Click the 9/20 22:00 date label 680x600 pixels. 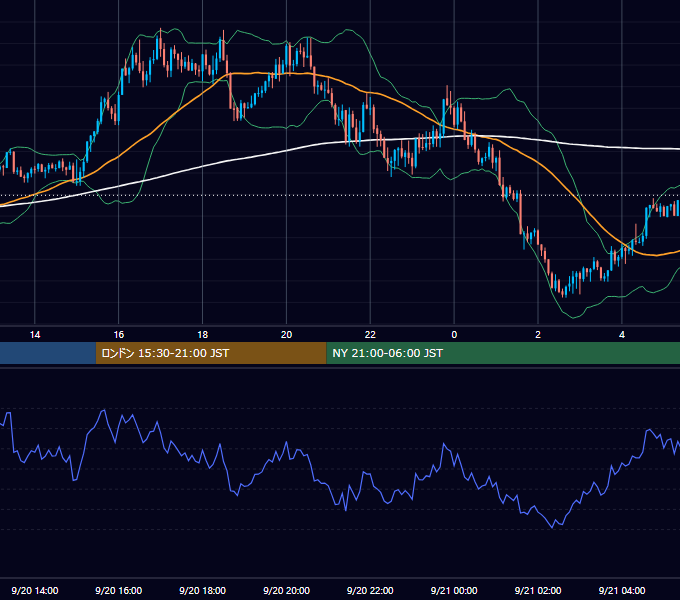click(x=370, y=590)
